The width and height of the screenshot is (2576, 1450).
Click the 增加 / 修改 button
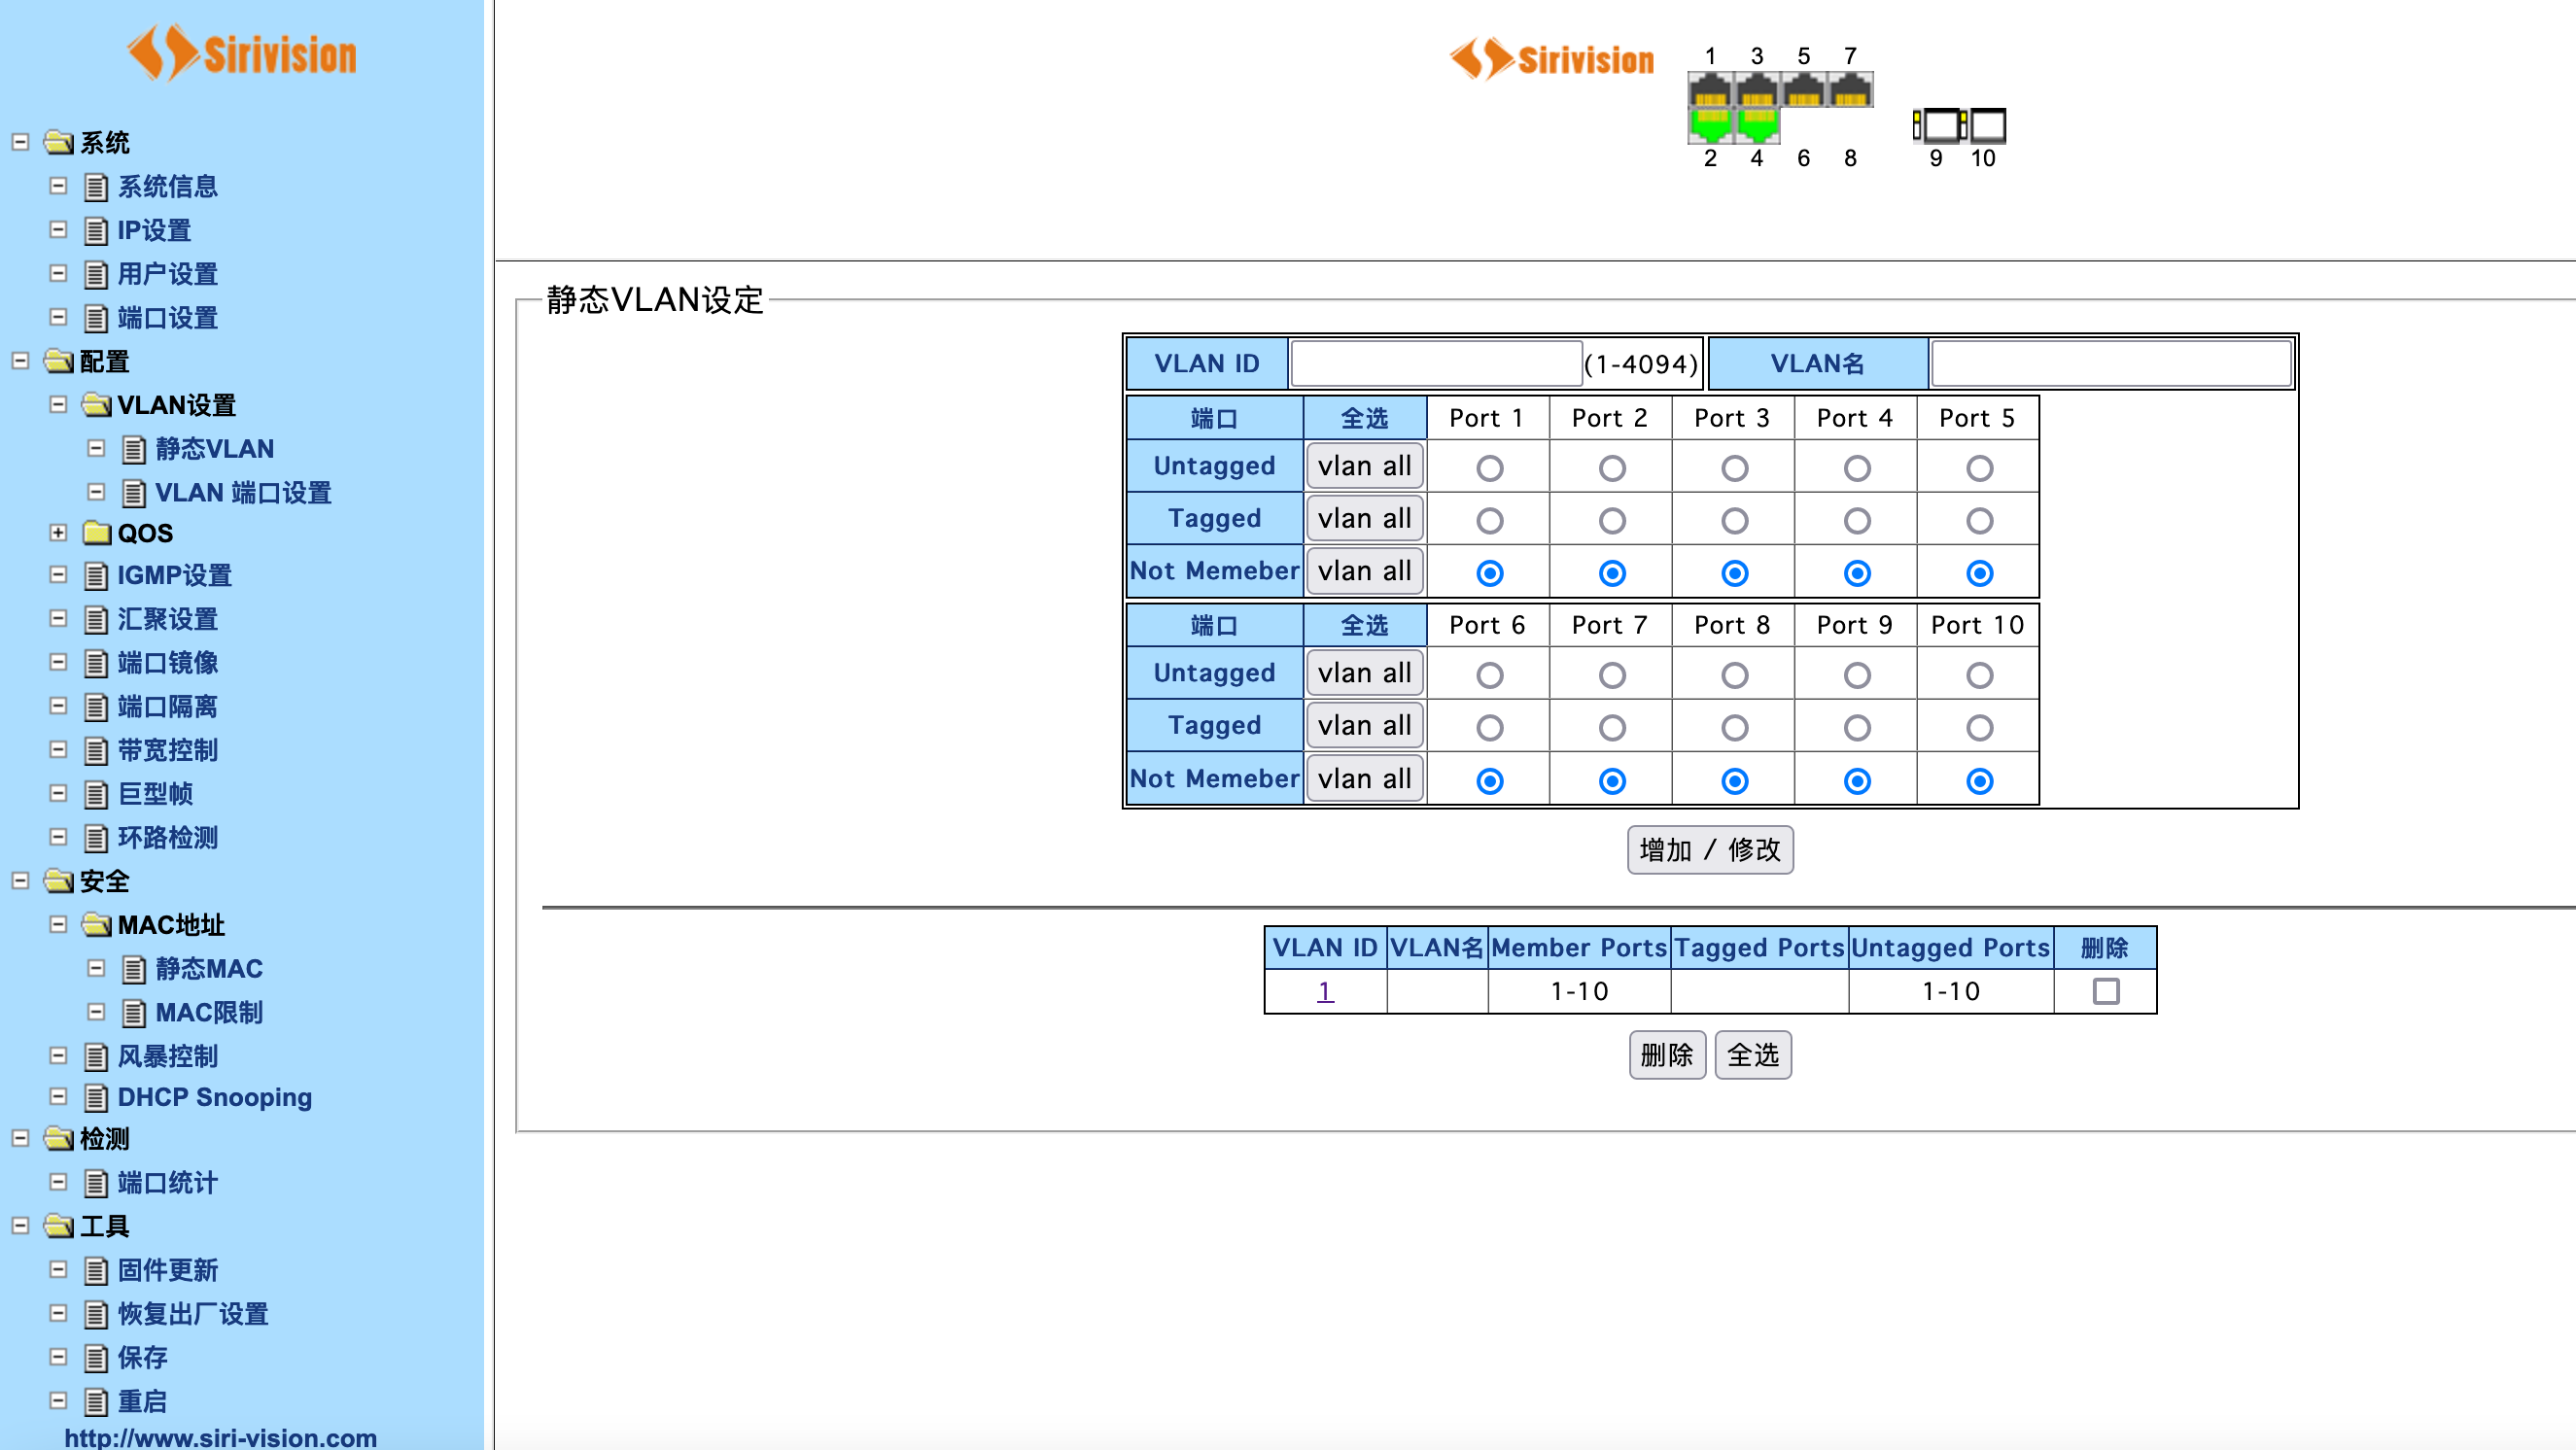pyautogui.click(x=1709, y=850)
